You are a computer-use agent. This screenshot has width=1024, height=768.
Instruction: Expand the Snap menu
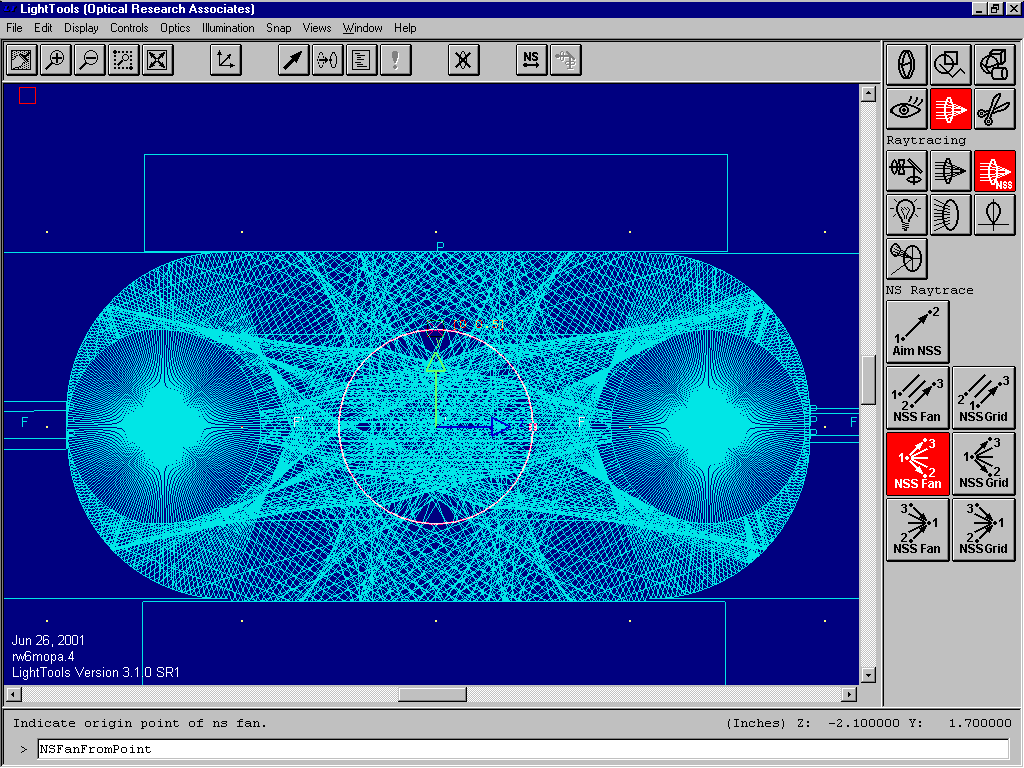[x=279, y=28]
